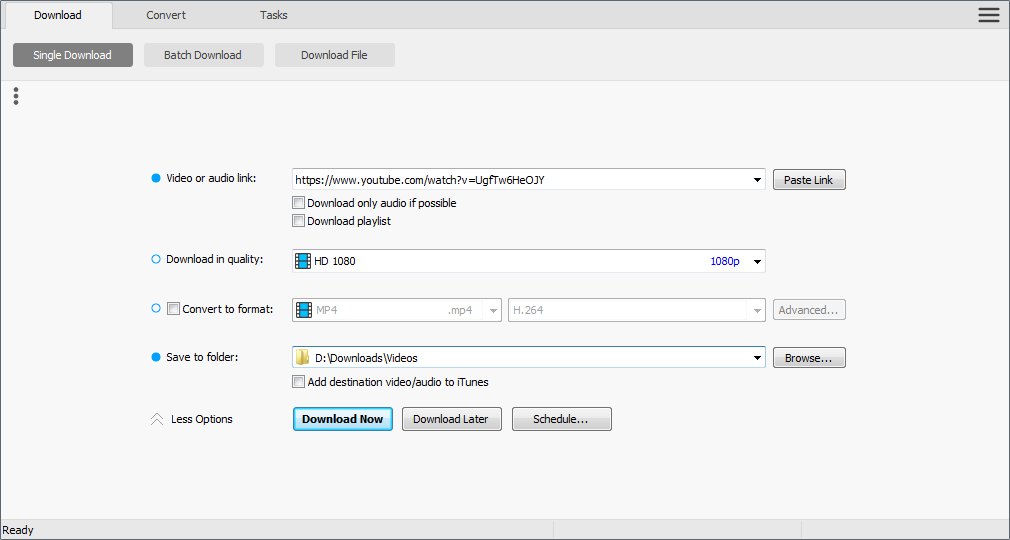Click the HD 1080 film quality icon
The image size is (1010, 540).
[x=303, y=261]
